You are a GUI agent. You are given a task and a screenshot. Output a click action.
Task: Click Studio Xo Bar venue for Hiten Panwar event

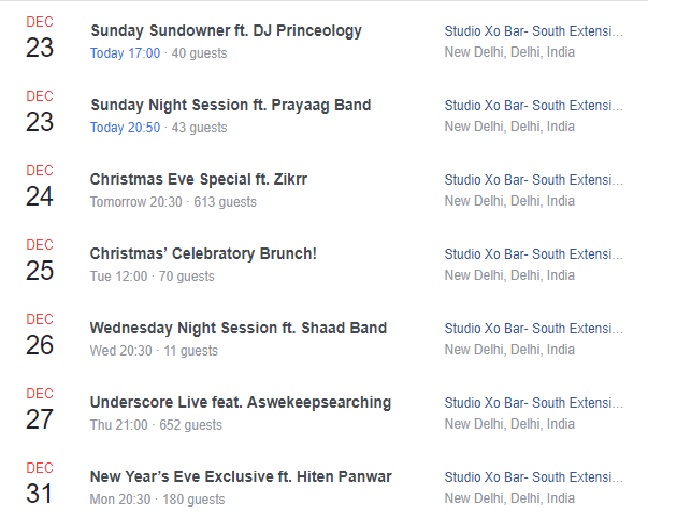[533, 477]
